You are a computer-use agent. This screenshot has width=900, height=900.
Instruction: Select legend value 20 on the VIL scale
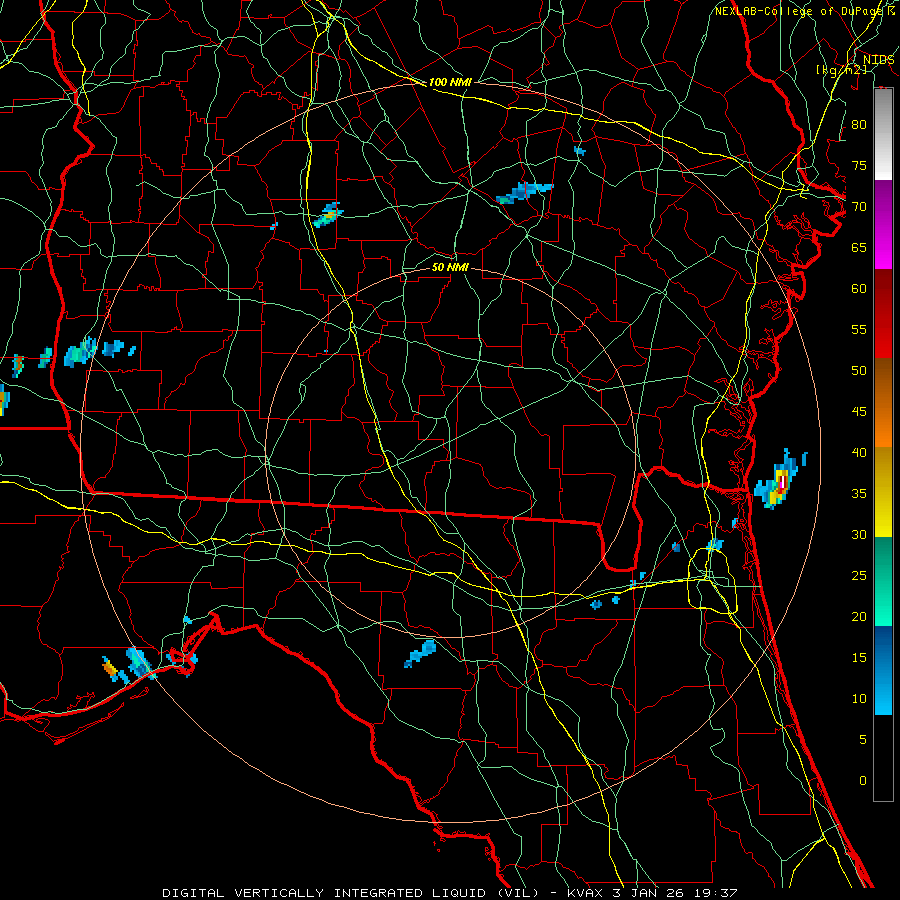859,616
